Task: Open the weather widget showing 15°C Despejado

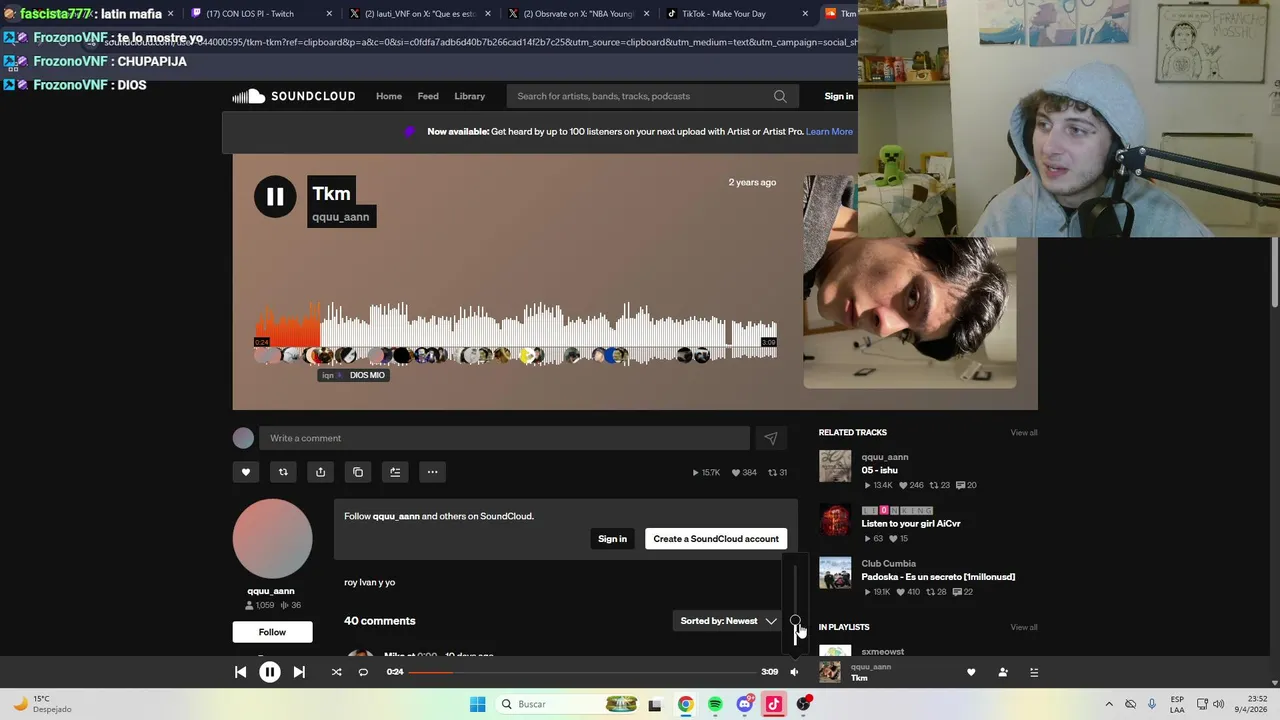Action: tap(40, 704)
